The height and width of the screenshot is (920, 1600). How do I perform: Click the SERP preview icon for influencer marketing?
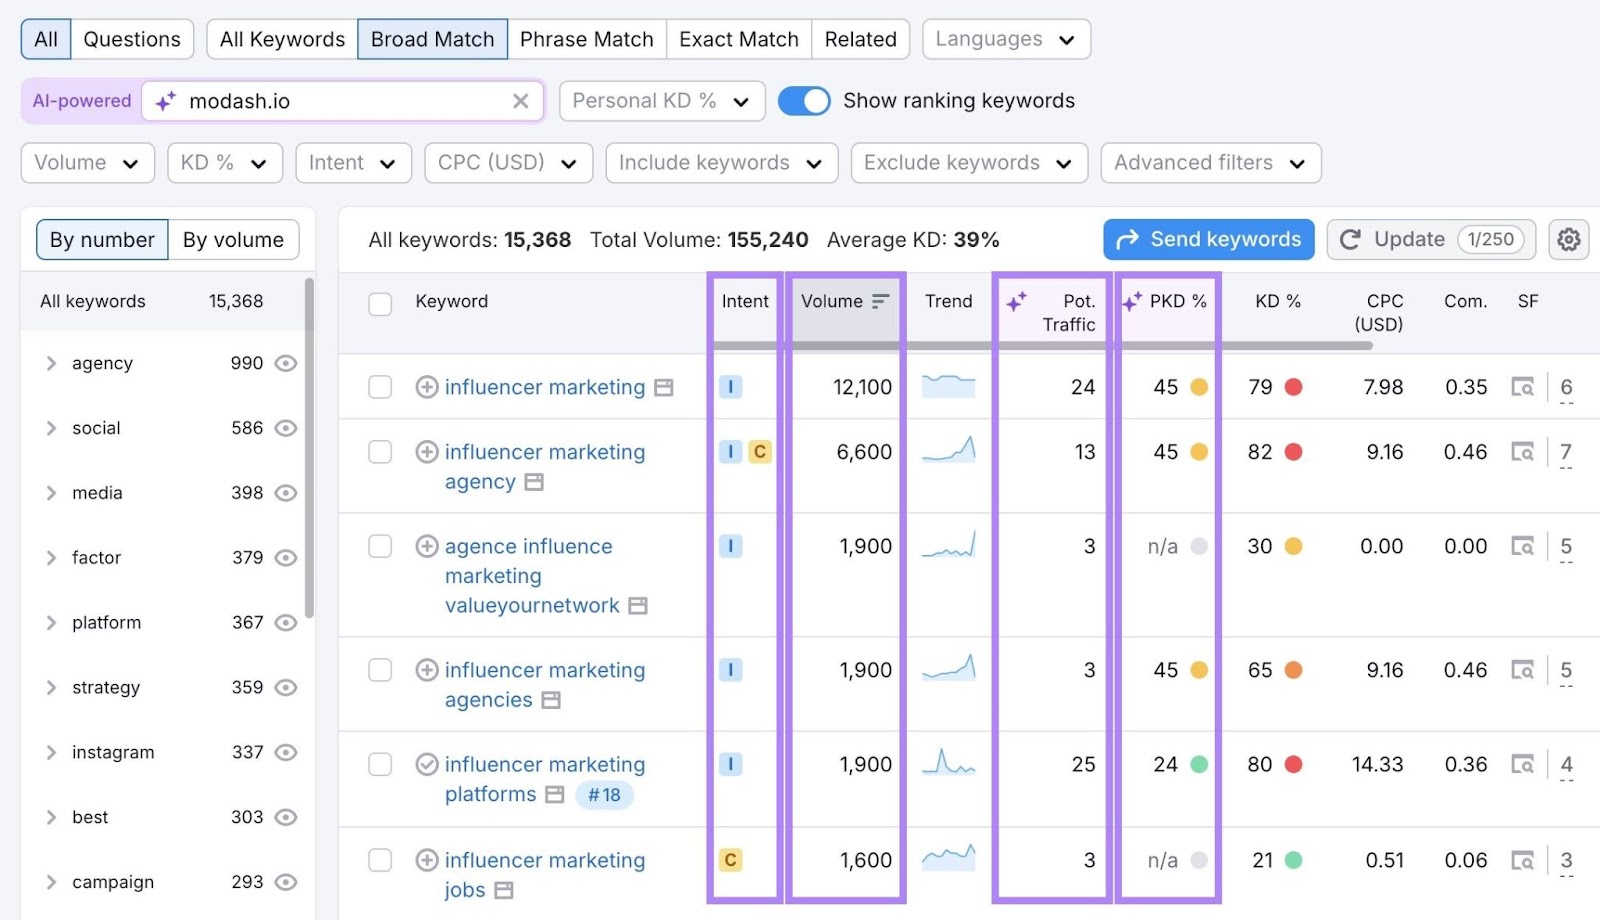coord(664,387)
